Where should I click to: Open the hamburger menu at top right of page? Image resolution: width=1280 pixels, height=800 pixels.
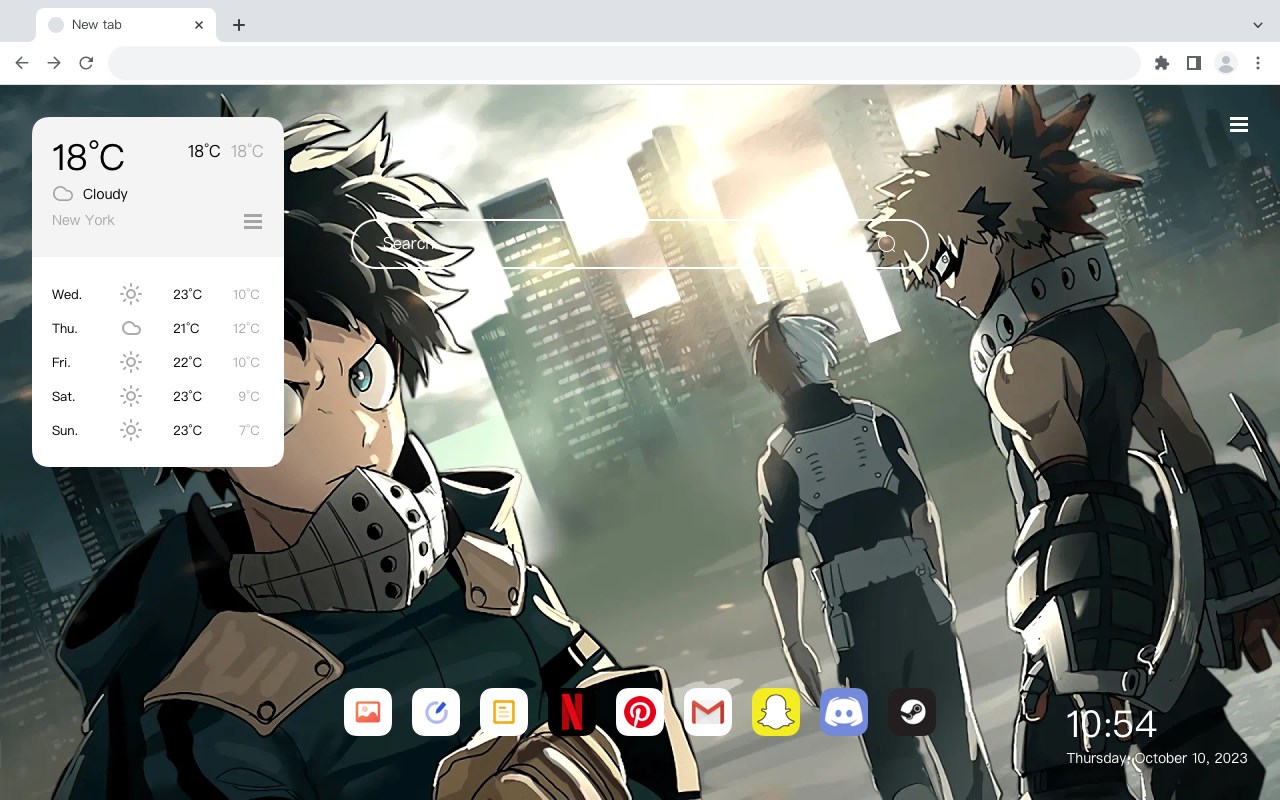pos(1239,124)
